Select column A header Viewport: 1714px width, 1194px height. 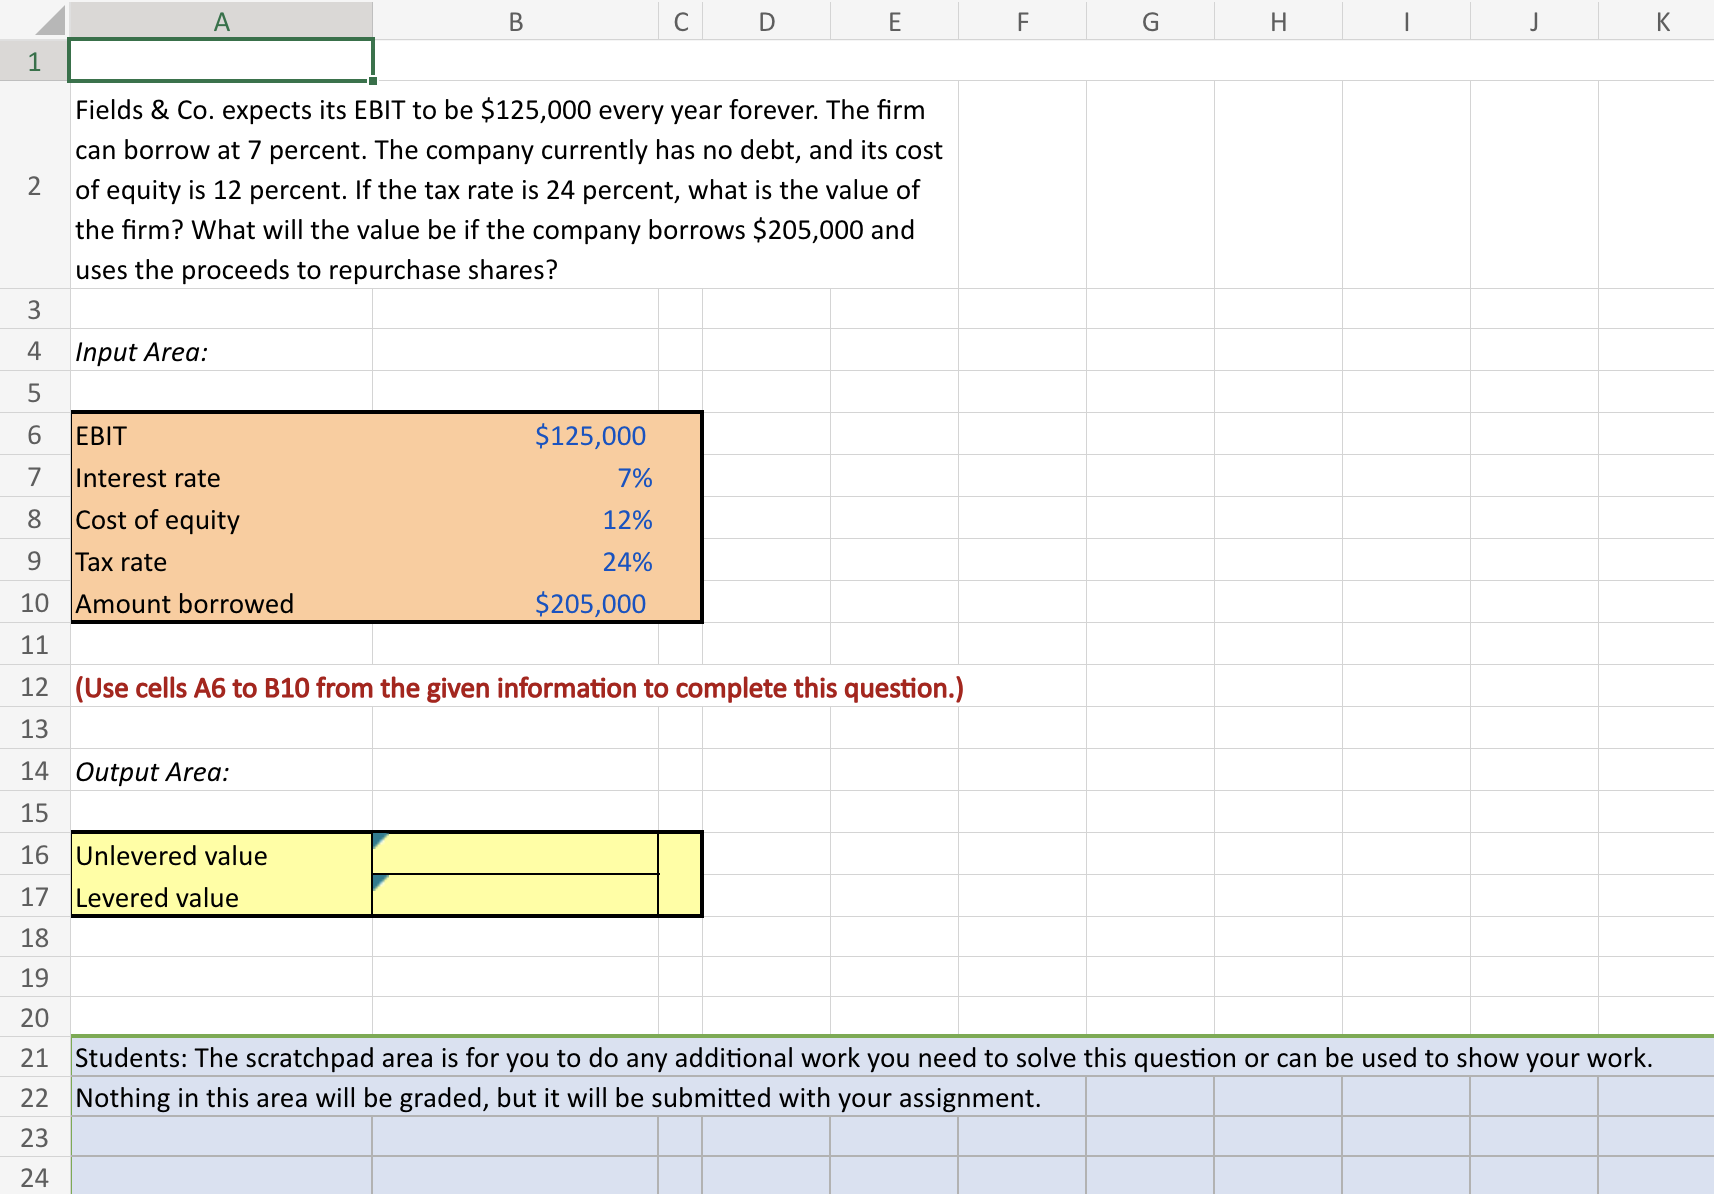pyautogui.click(x=221, y=21)
